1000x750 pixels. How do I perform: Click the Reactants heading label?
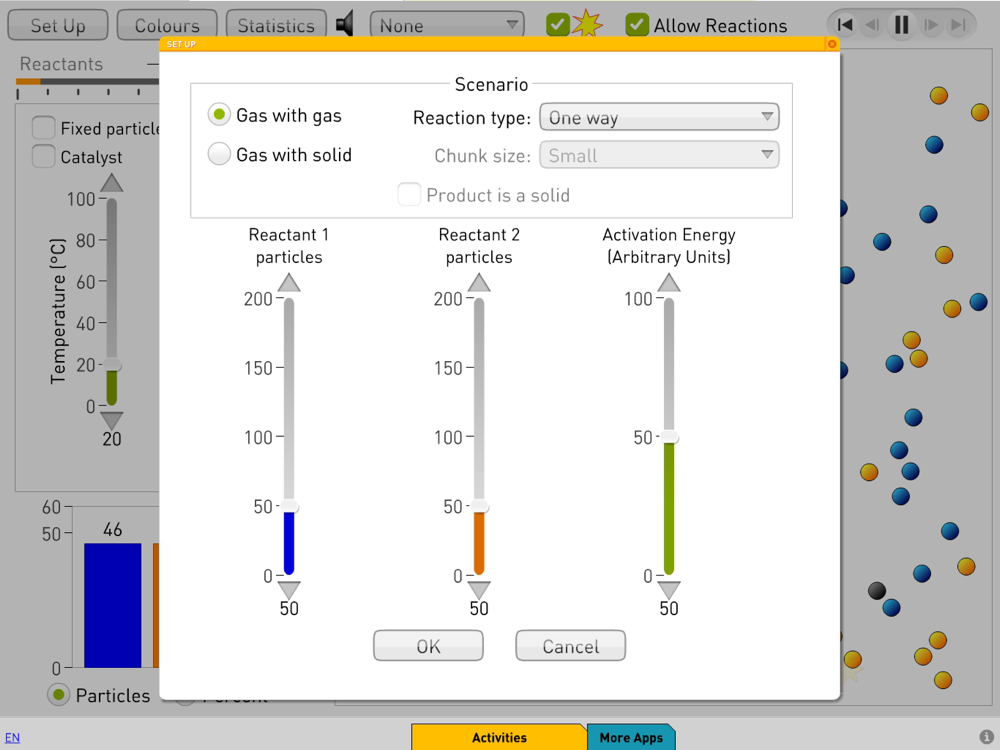[61, 64]
